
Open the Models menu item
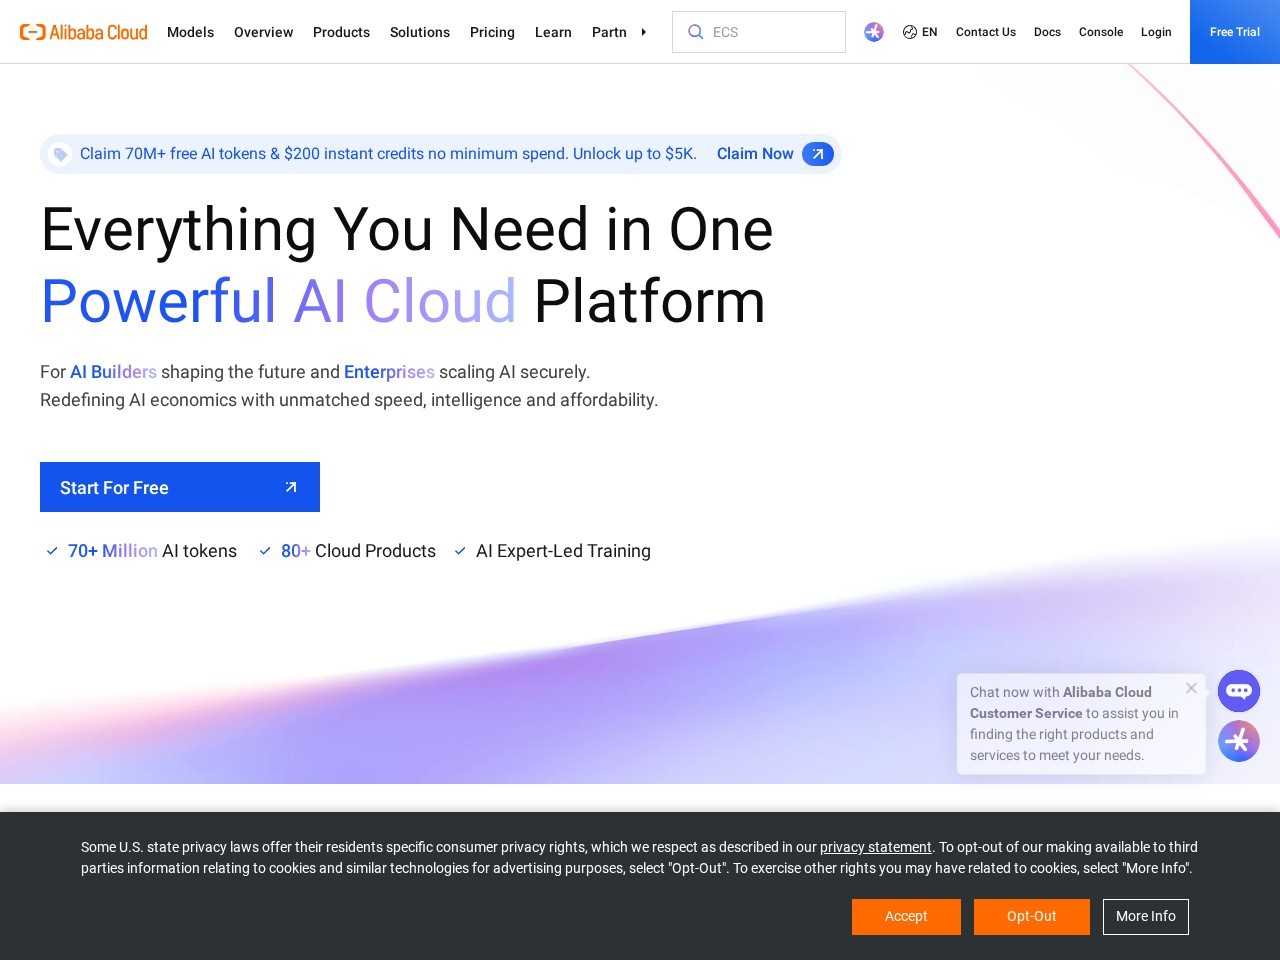pos(190,32)
